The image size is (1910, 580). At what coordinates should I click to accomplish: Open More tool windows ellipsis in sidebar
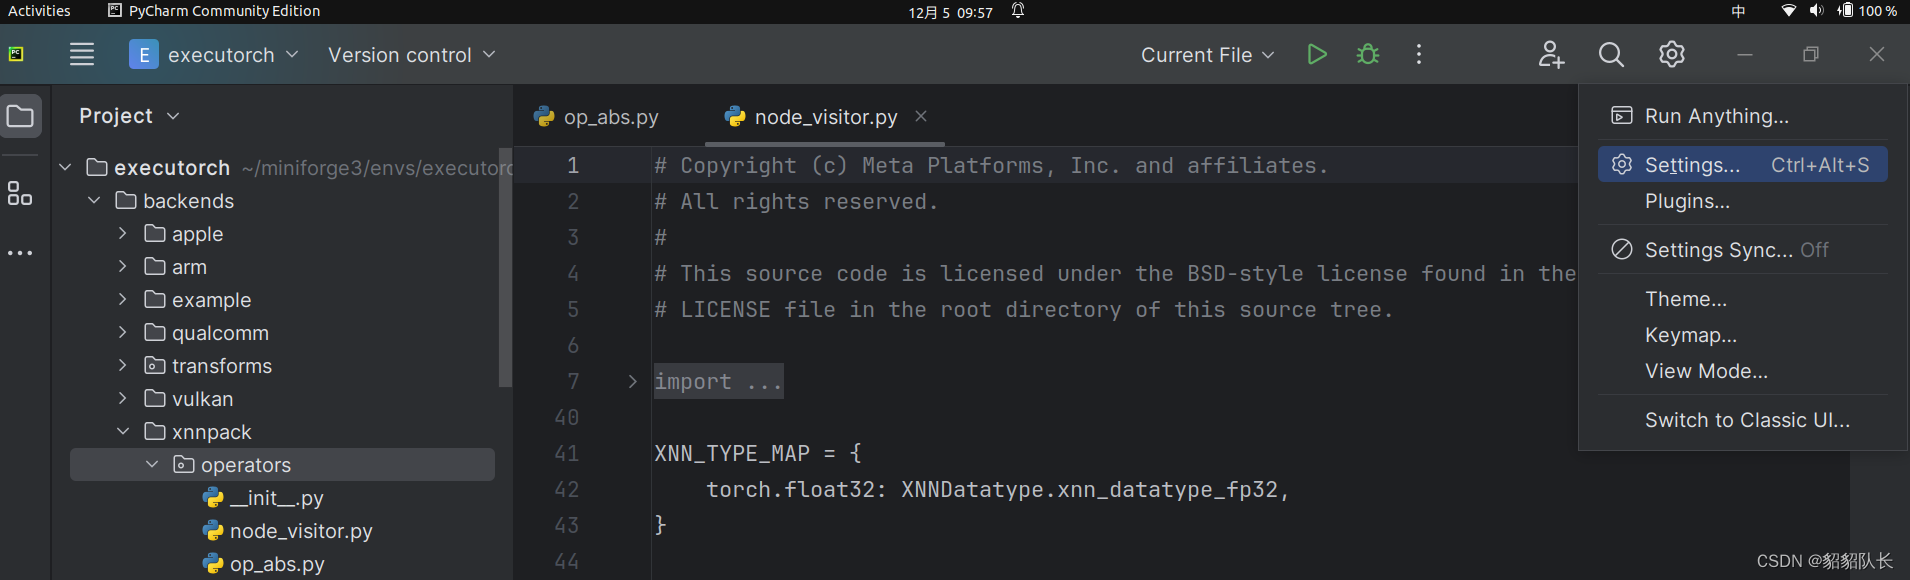click(20, 253)
